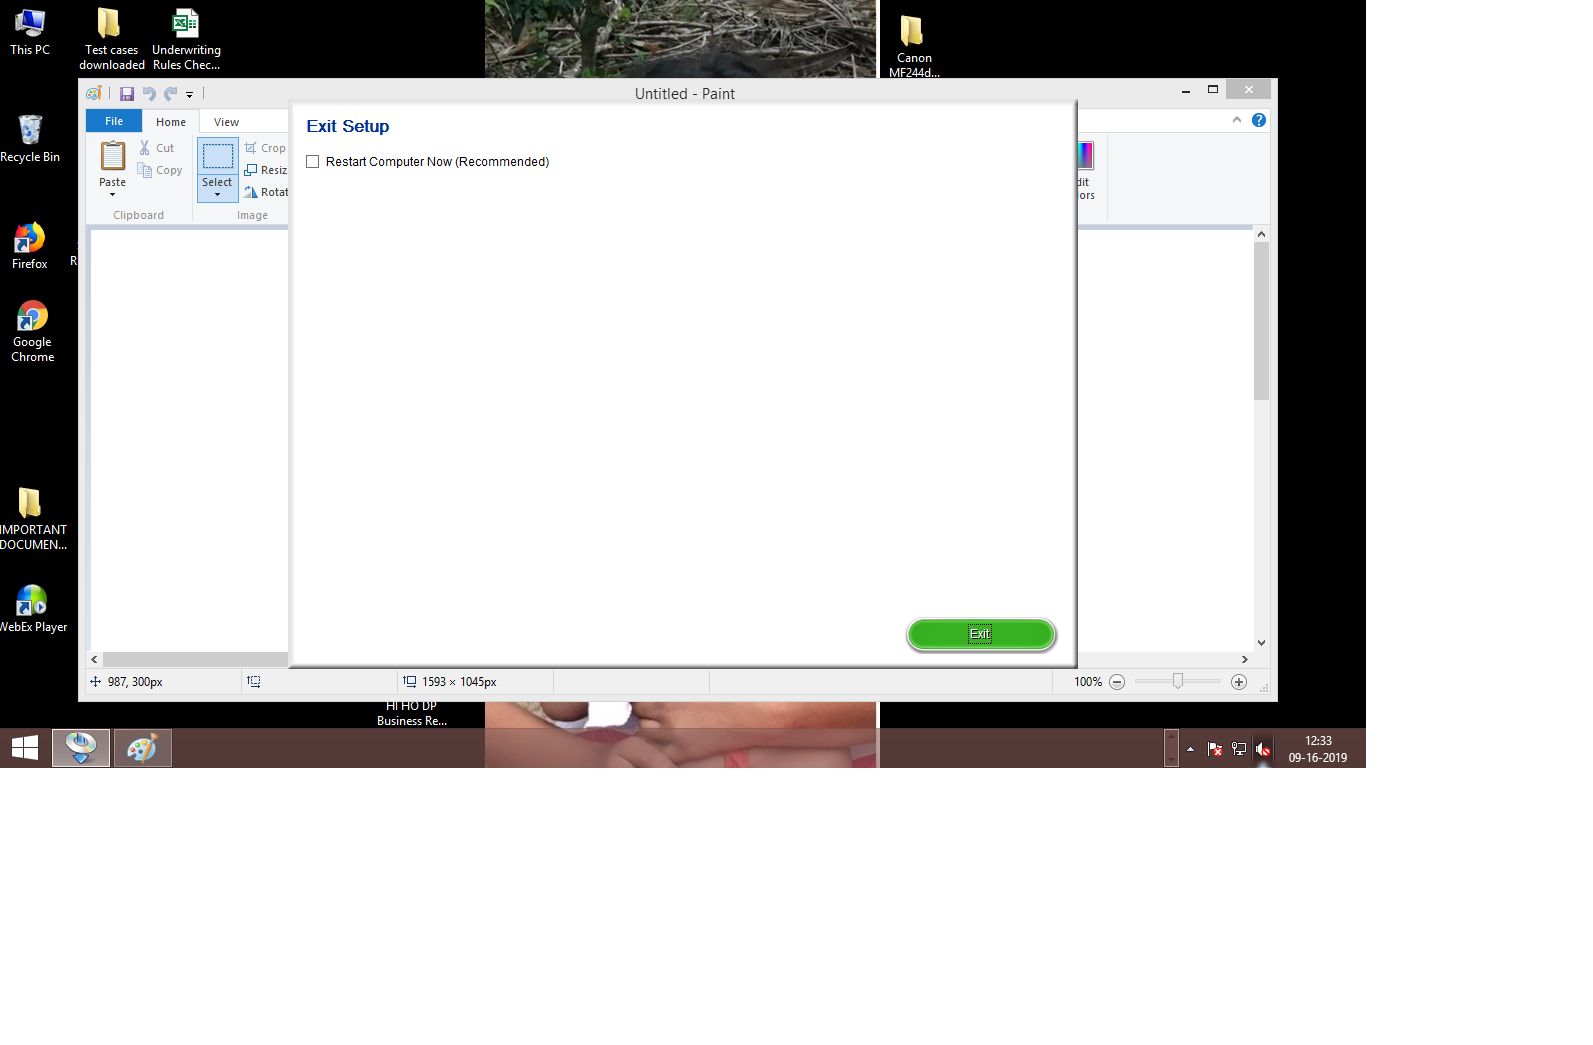Minimize the Paint window
This screenshot has width=1593, height=1045.
click(x=1186, y=90)
